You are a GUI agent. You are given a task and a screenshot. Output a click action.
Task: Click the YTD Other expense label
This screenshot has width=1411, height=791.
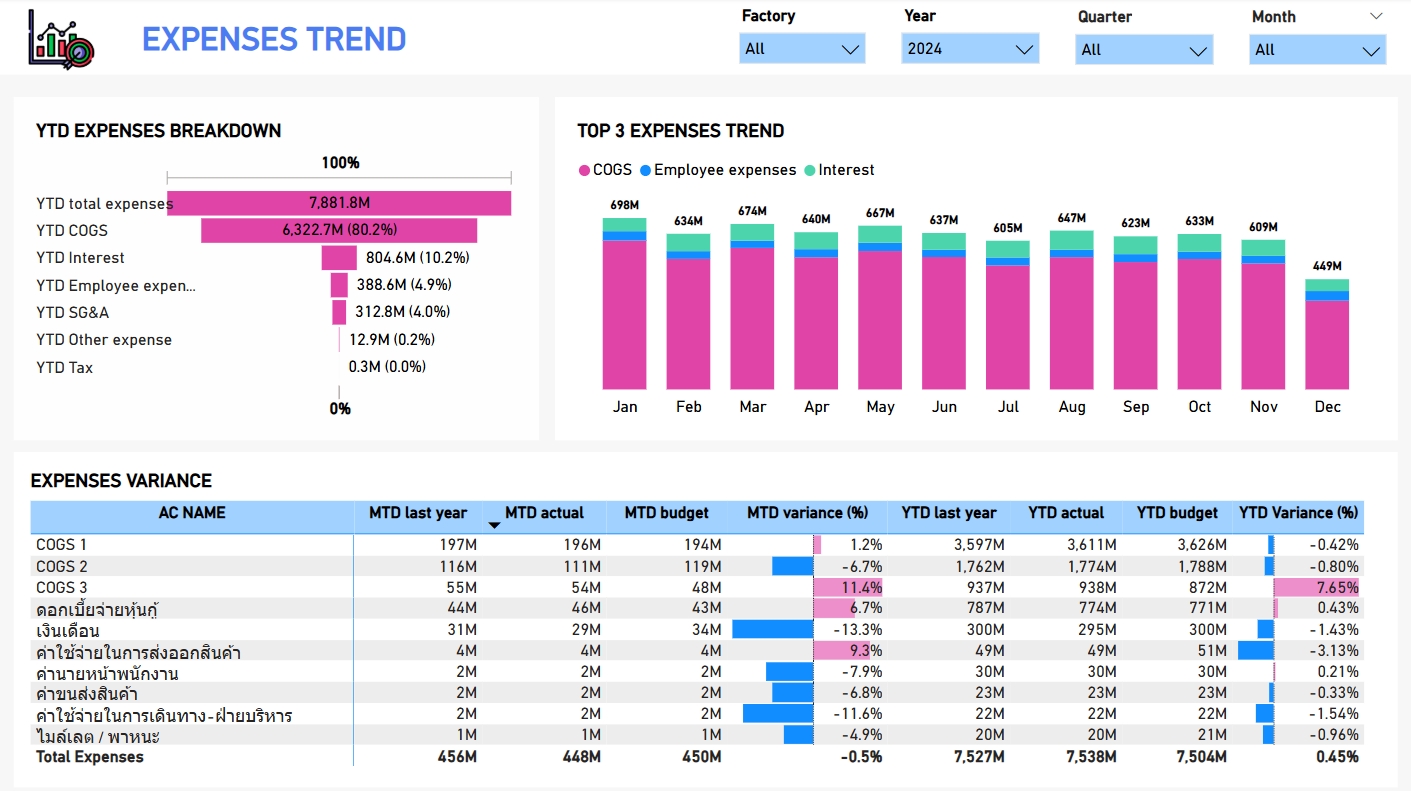point(104,340)
